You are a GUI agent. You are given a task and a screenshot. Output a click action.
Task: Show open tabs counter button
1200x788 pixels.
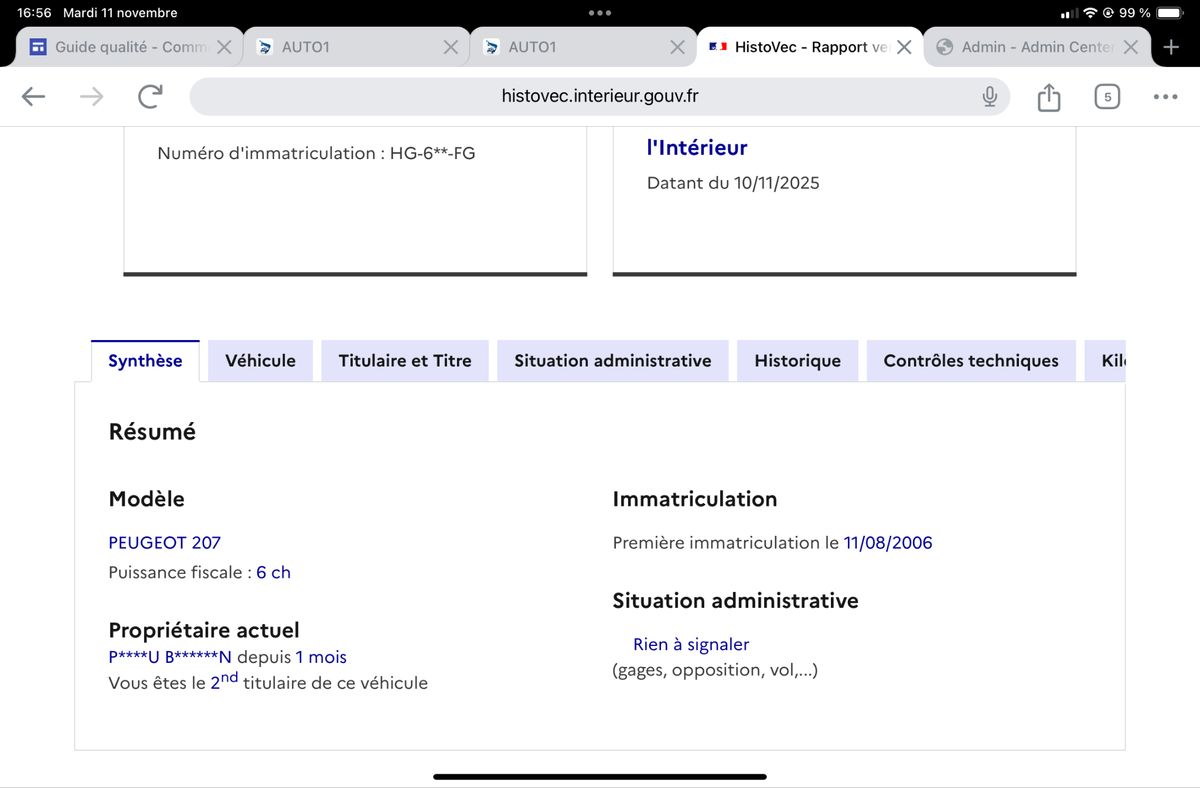pyautogui.click(x=1106, y=96)
